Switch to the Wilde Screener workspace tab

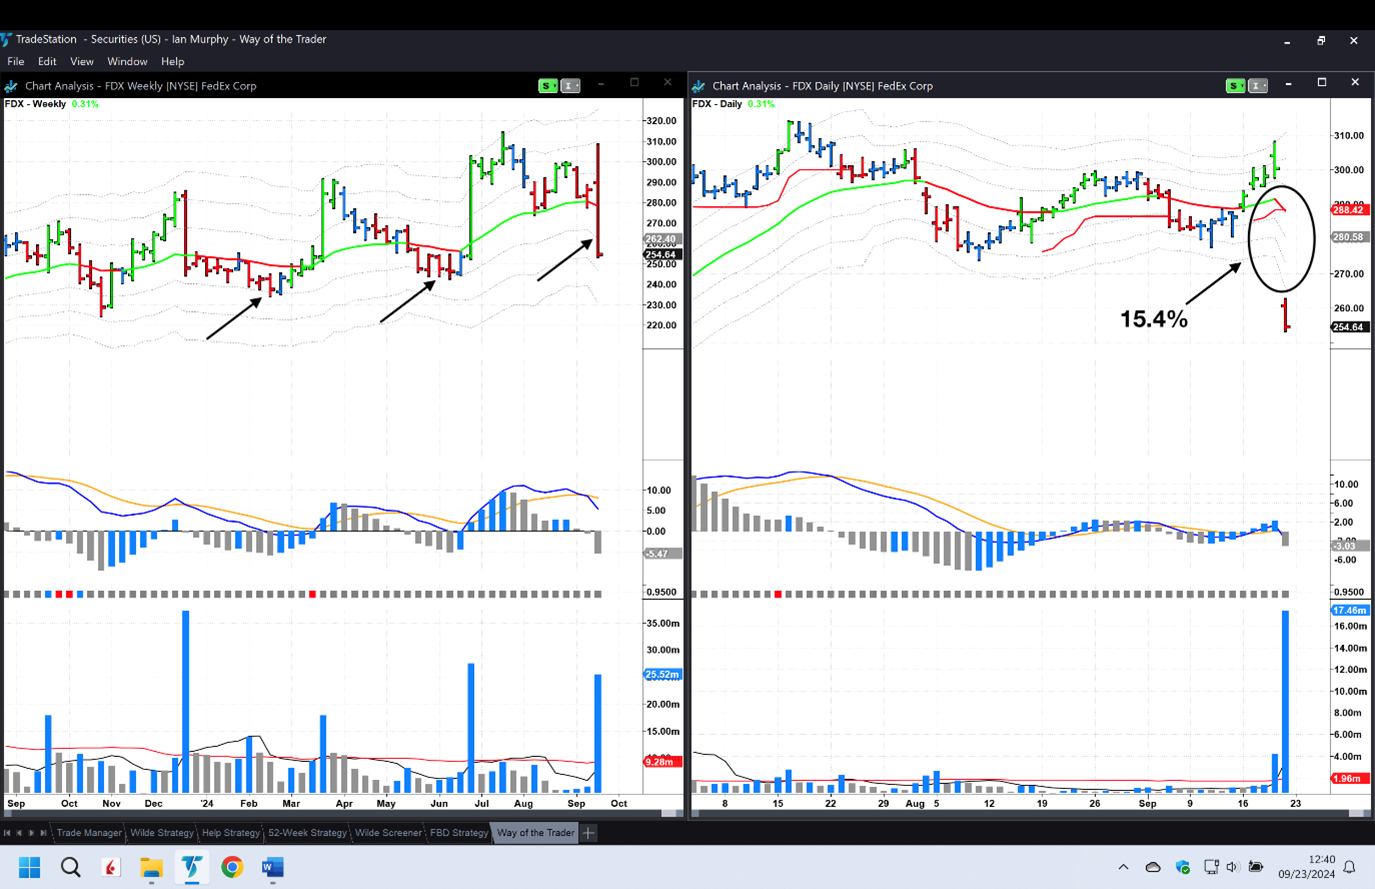tap(388, 833)
